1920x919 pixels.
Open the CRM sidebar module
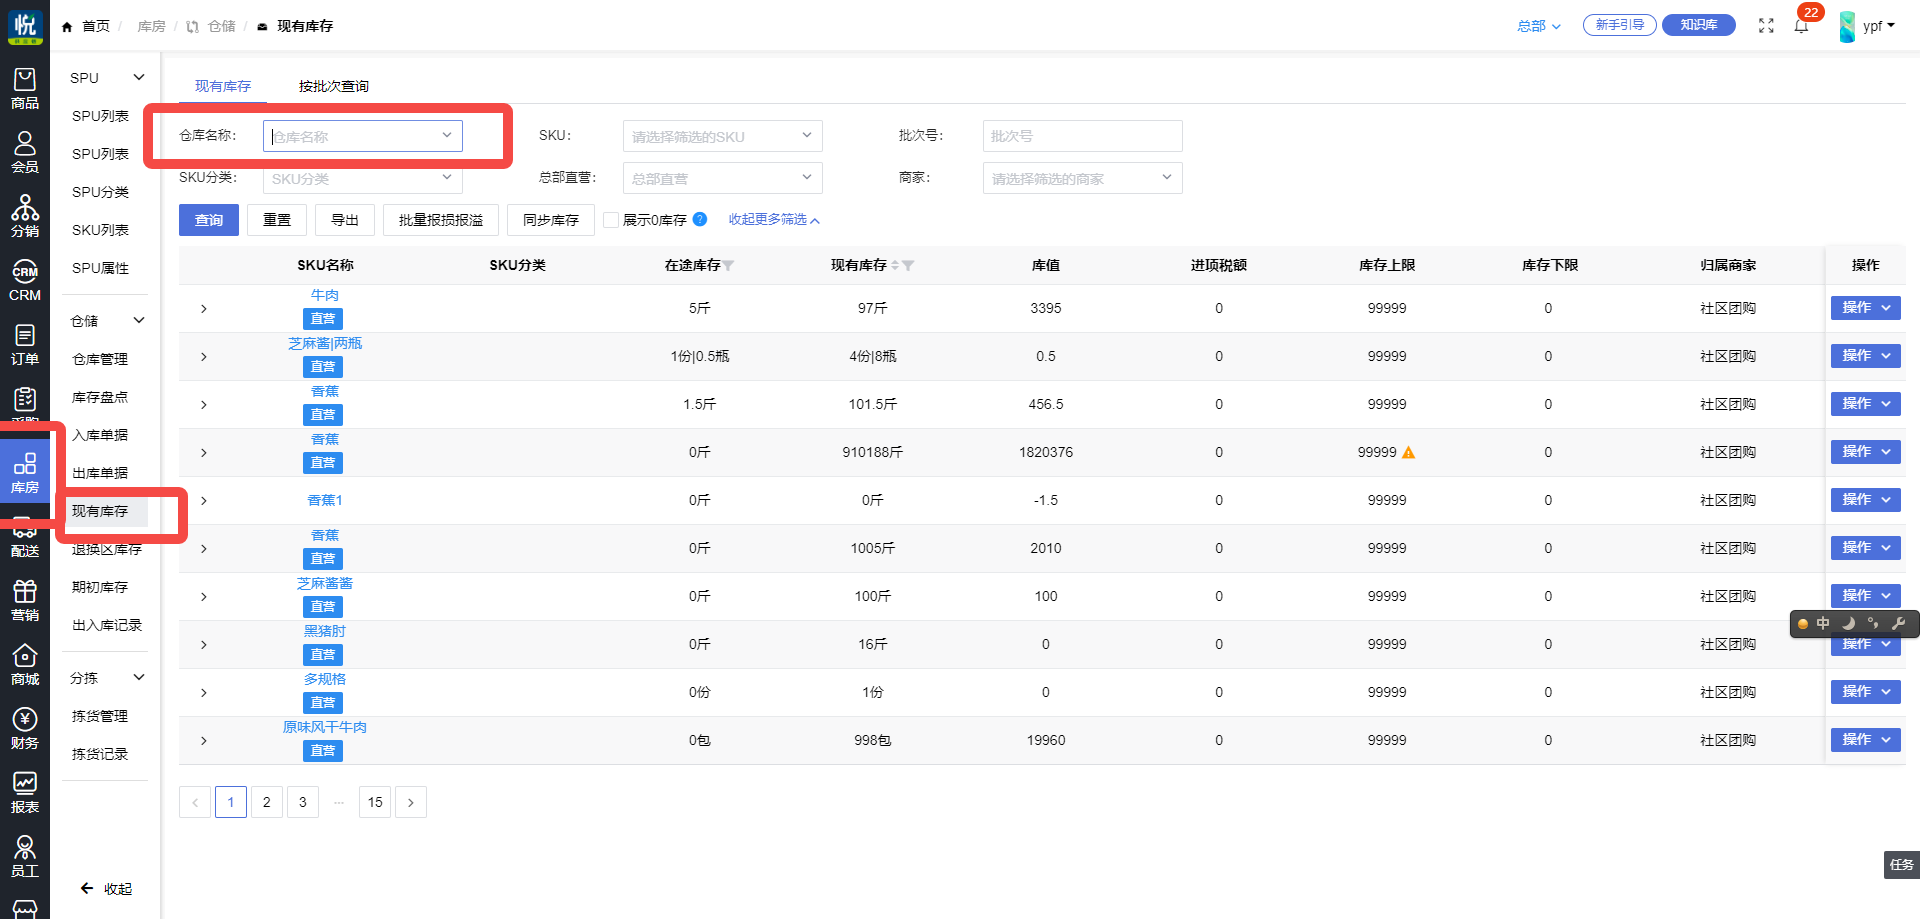pos(25,281)
